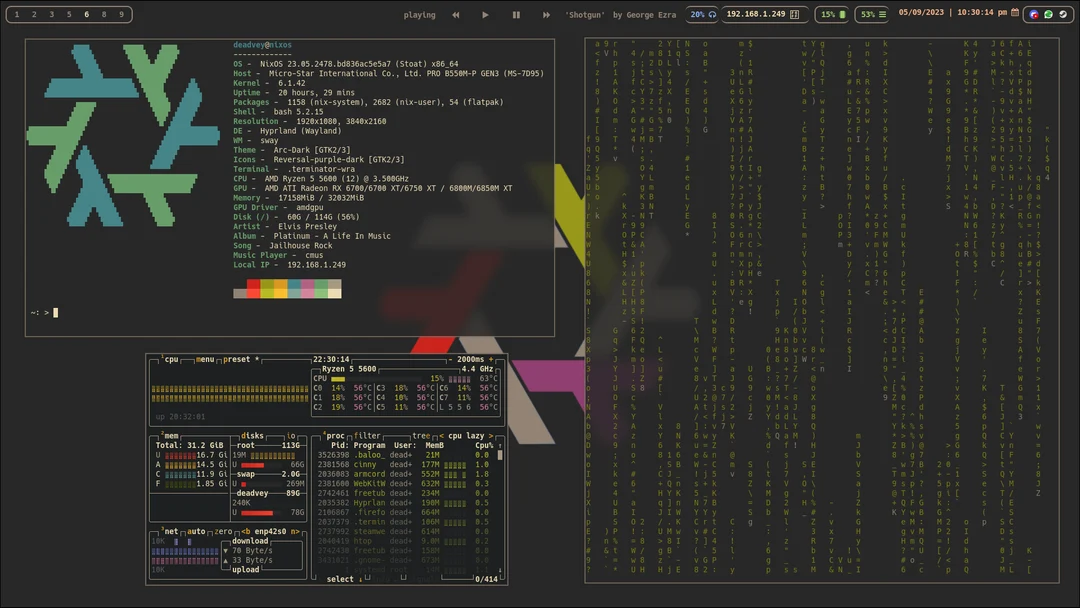Click the io label in the disks panel
1080x608 pixels.
pyautogui.click(x=291, y=436)
